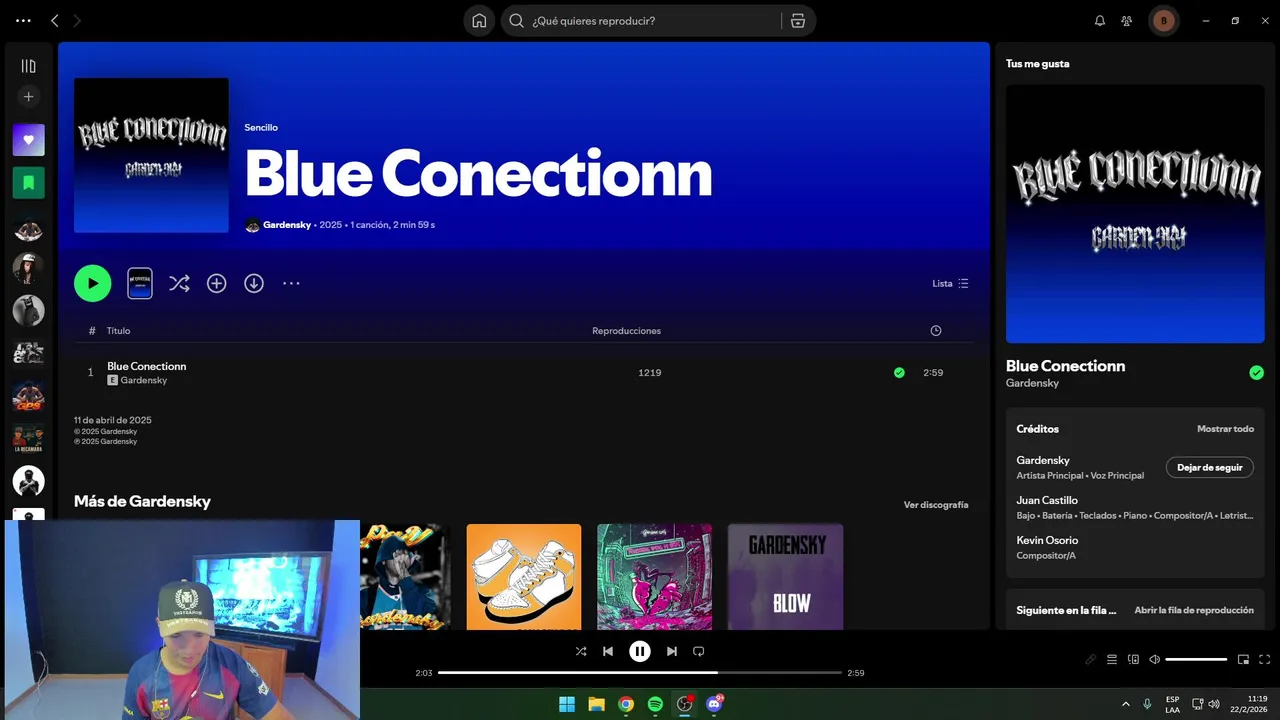
Task: Toggle green checkmark in Now Playing panel
Action: 1256,373
